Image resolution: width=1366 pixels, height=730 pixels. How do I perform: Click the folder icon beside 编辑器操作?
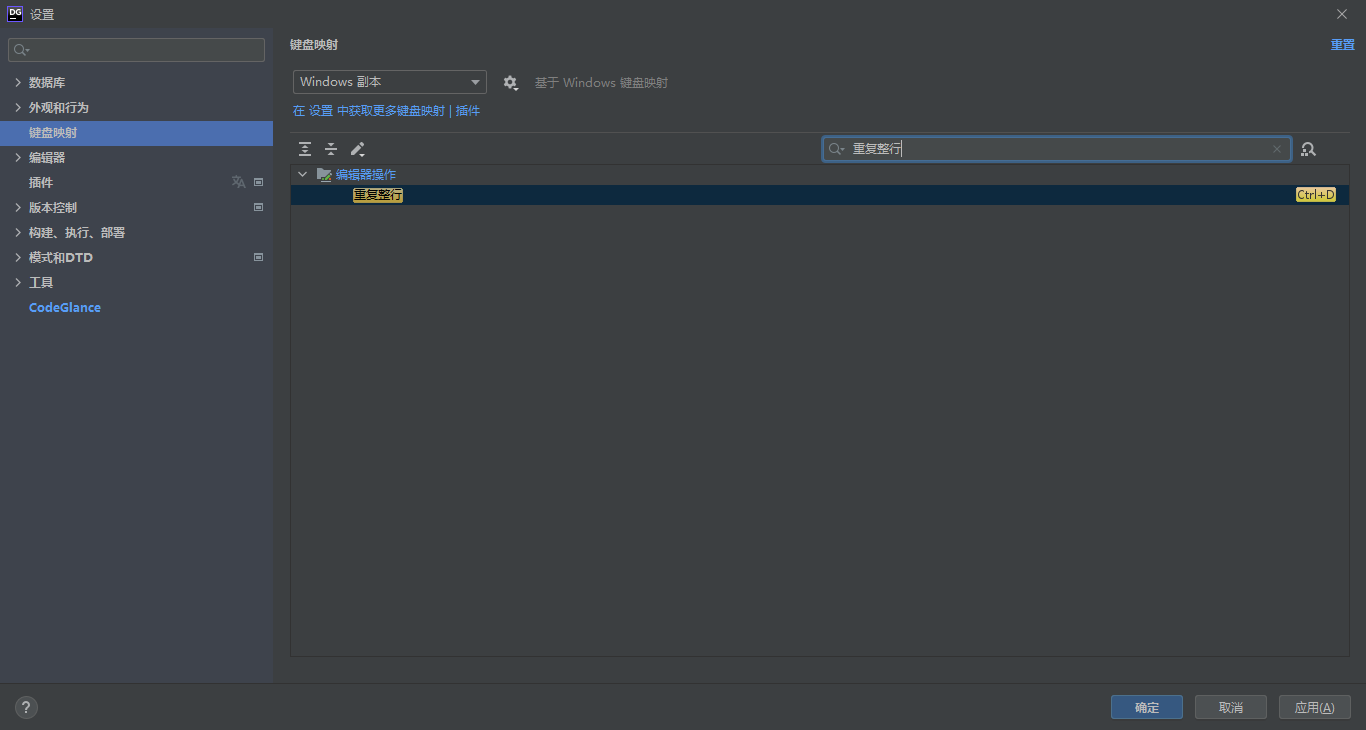(324, 173)
